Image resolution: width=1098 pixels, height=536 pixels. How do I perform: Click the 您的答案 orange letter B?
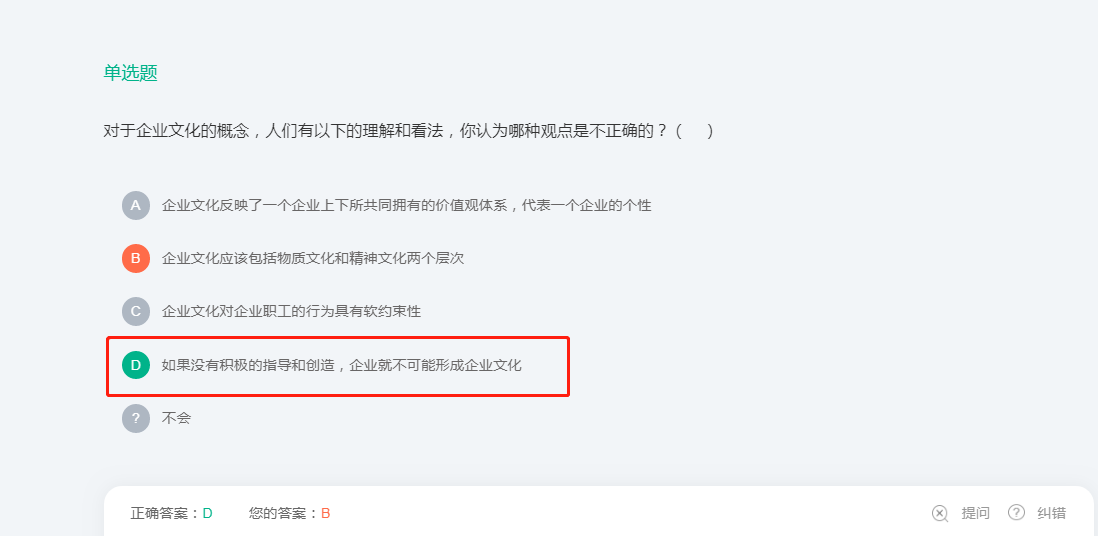(326, 514)
